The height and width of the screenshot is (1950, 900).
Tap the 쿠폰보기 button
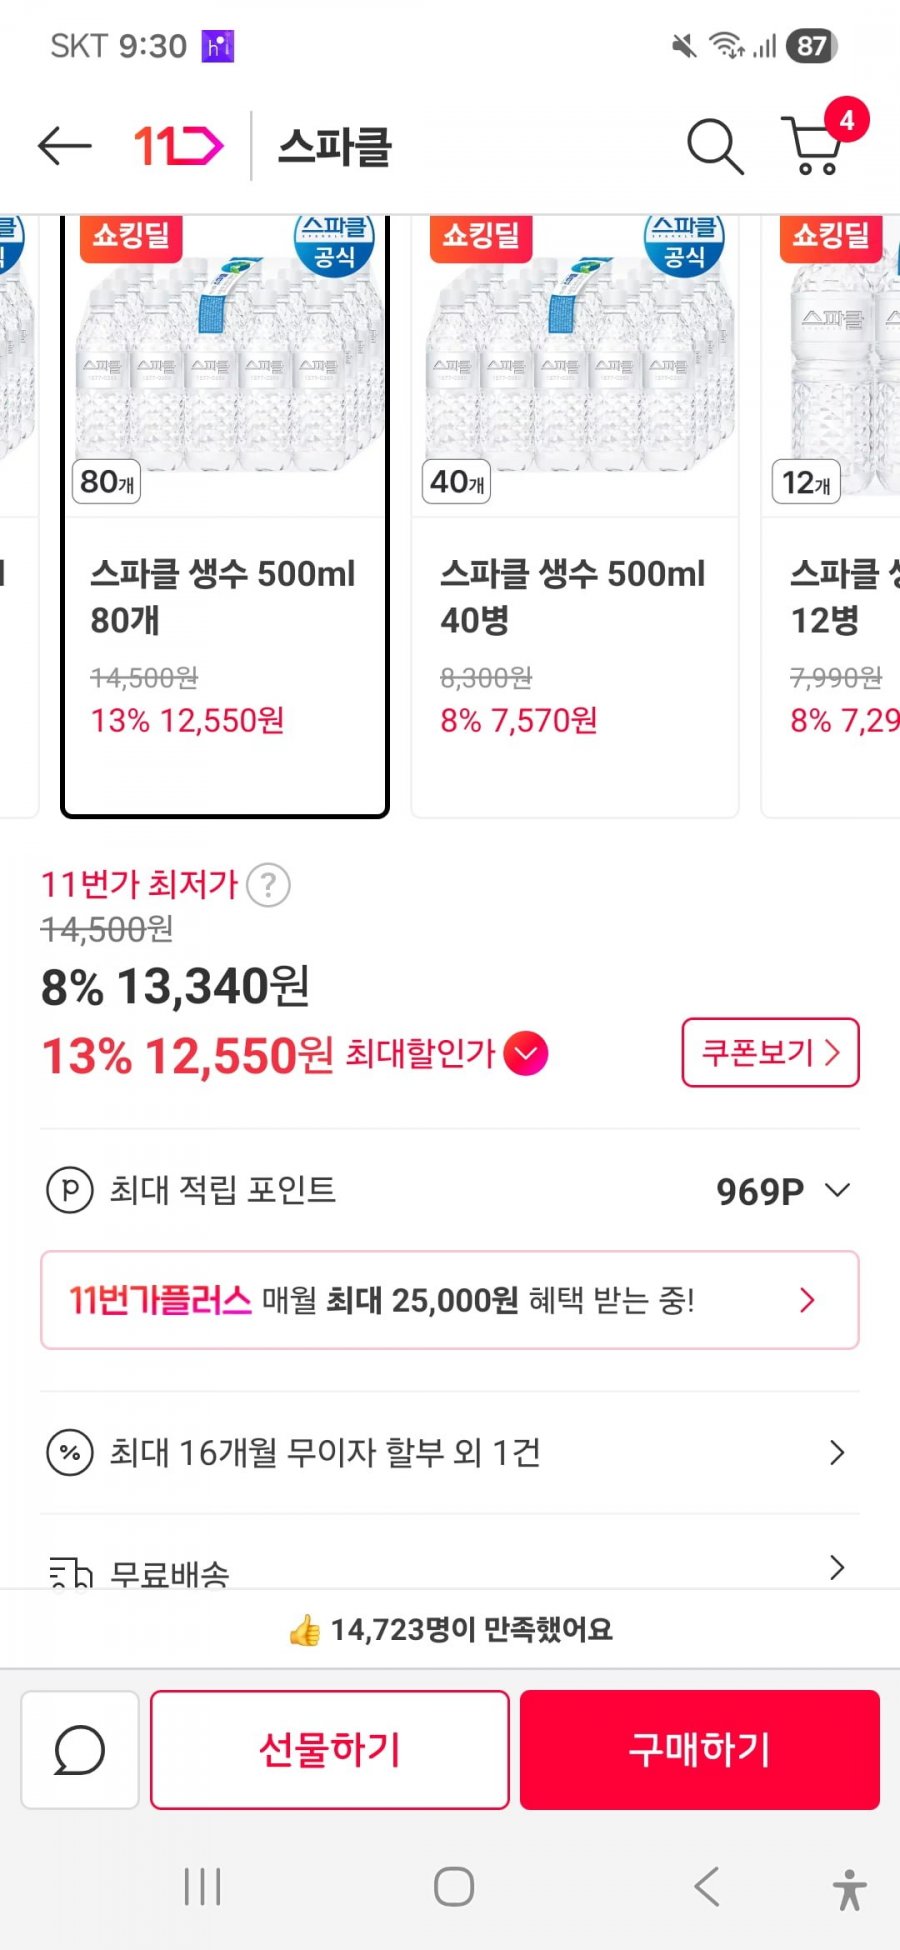(770, 1052)
